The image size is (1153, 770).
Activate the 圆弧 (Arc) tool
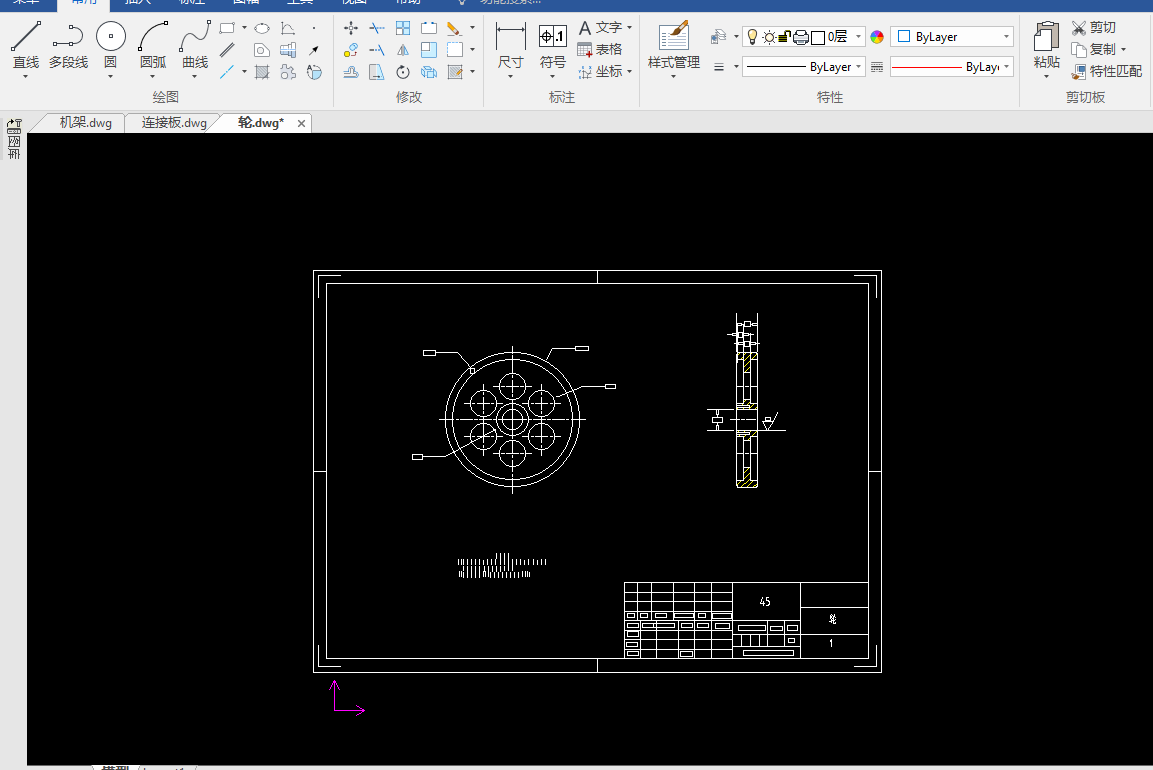153,38
